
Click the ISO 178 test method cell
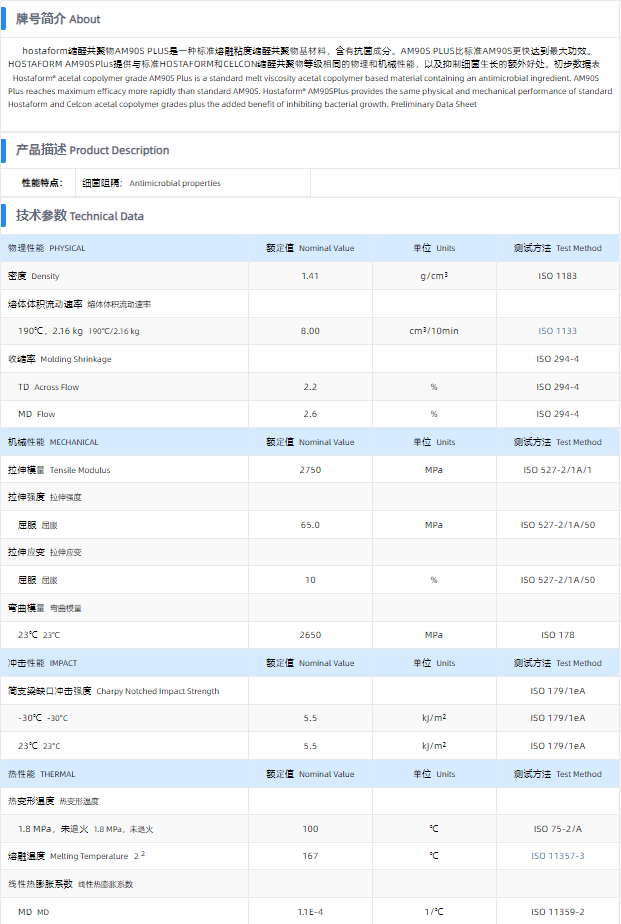tap(557, 635)
